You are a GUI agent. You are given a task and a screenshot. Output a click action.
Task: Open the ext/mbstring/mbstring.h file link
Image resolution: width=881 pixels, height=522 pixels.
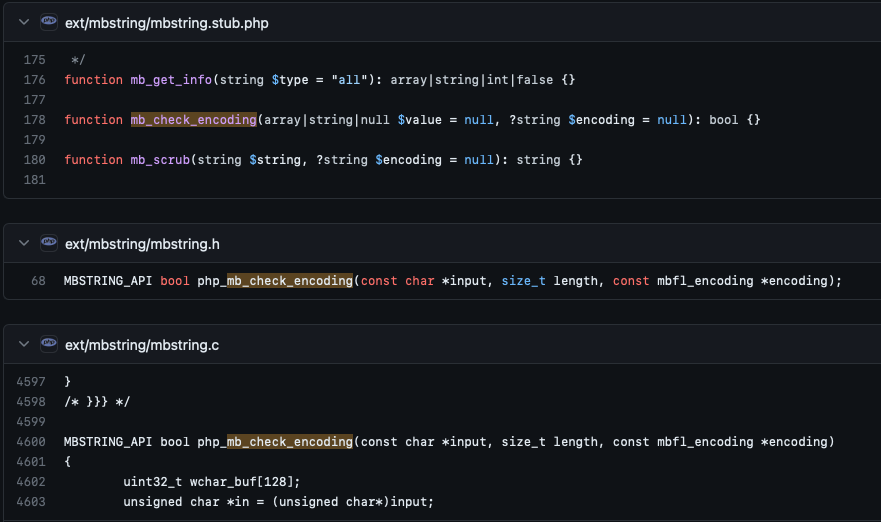pyautogui.click(x=142, y=243)
